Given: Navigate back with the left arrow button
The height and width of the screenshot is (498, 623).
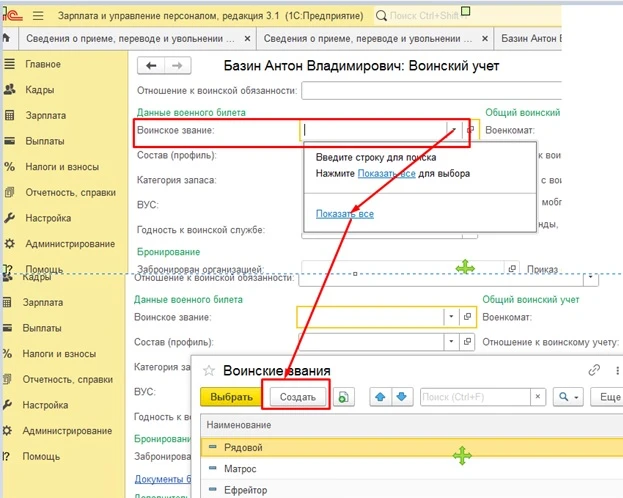Looking at the screenshot, I should [x=151, y=66].
